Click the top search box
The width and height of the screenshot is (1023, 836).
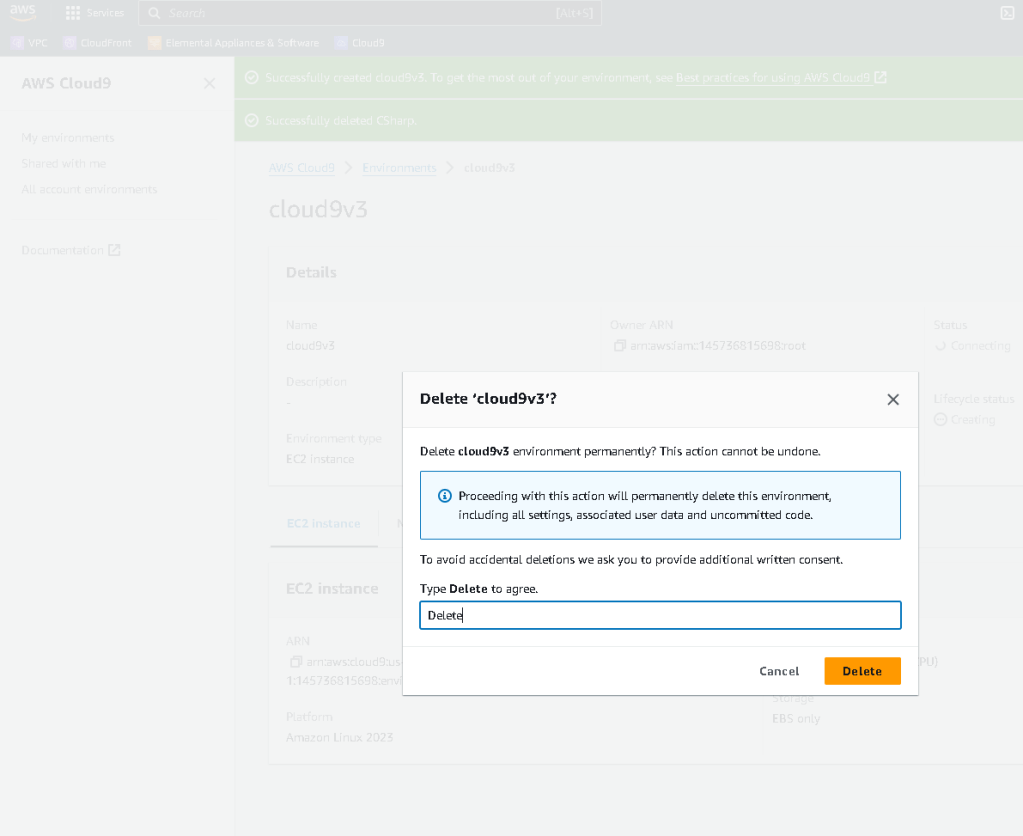370,13
